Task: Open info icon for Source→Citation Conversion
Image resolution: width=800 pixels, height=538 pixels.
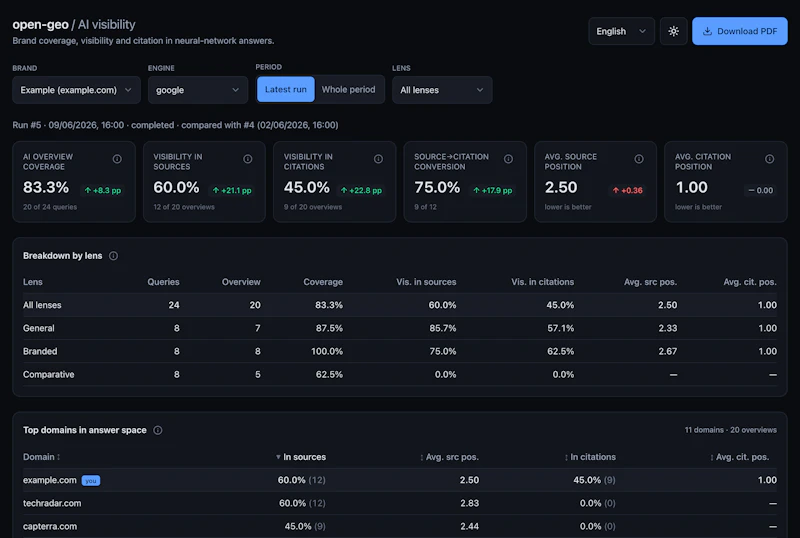Action: point(508,159)
